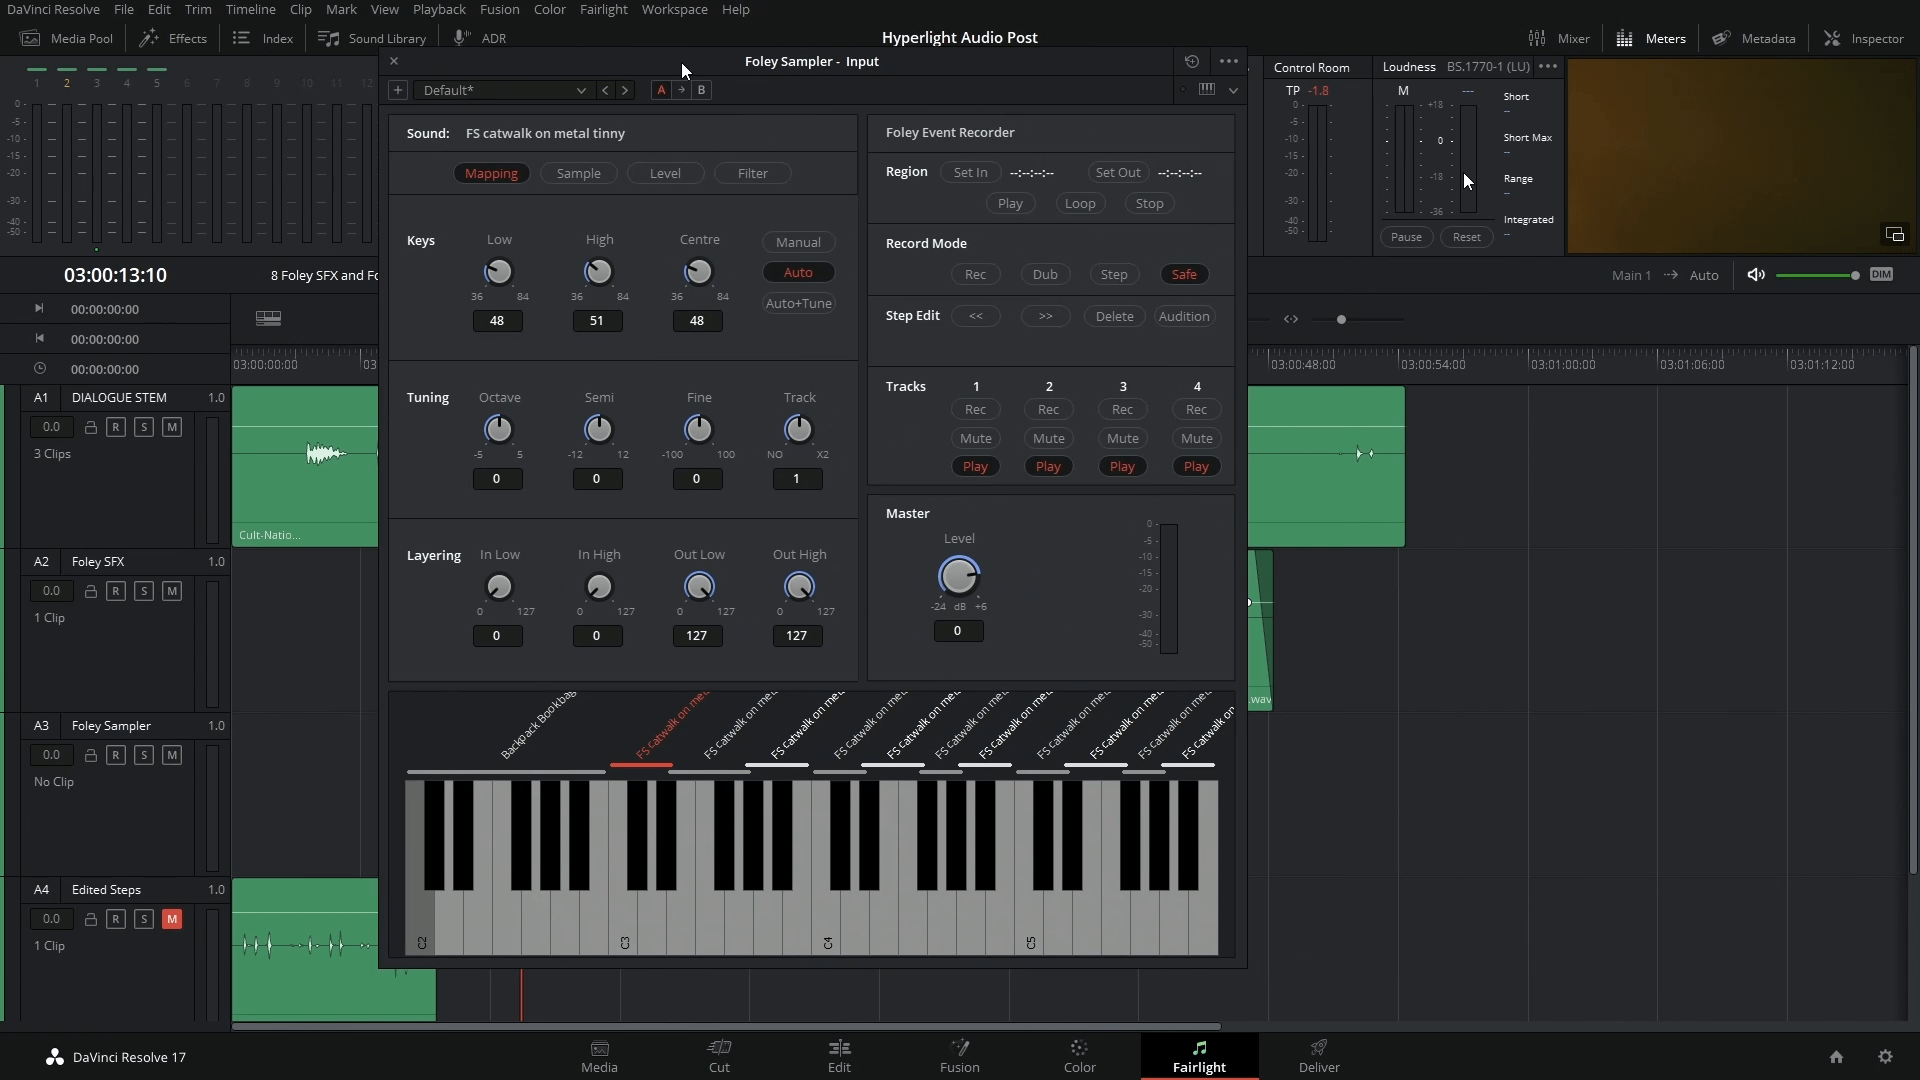The height and width of the screenshot is (1080, 1920).
Task: Open the Loudness panel options menu
Action: (x=1548, y=67)
